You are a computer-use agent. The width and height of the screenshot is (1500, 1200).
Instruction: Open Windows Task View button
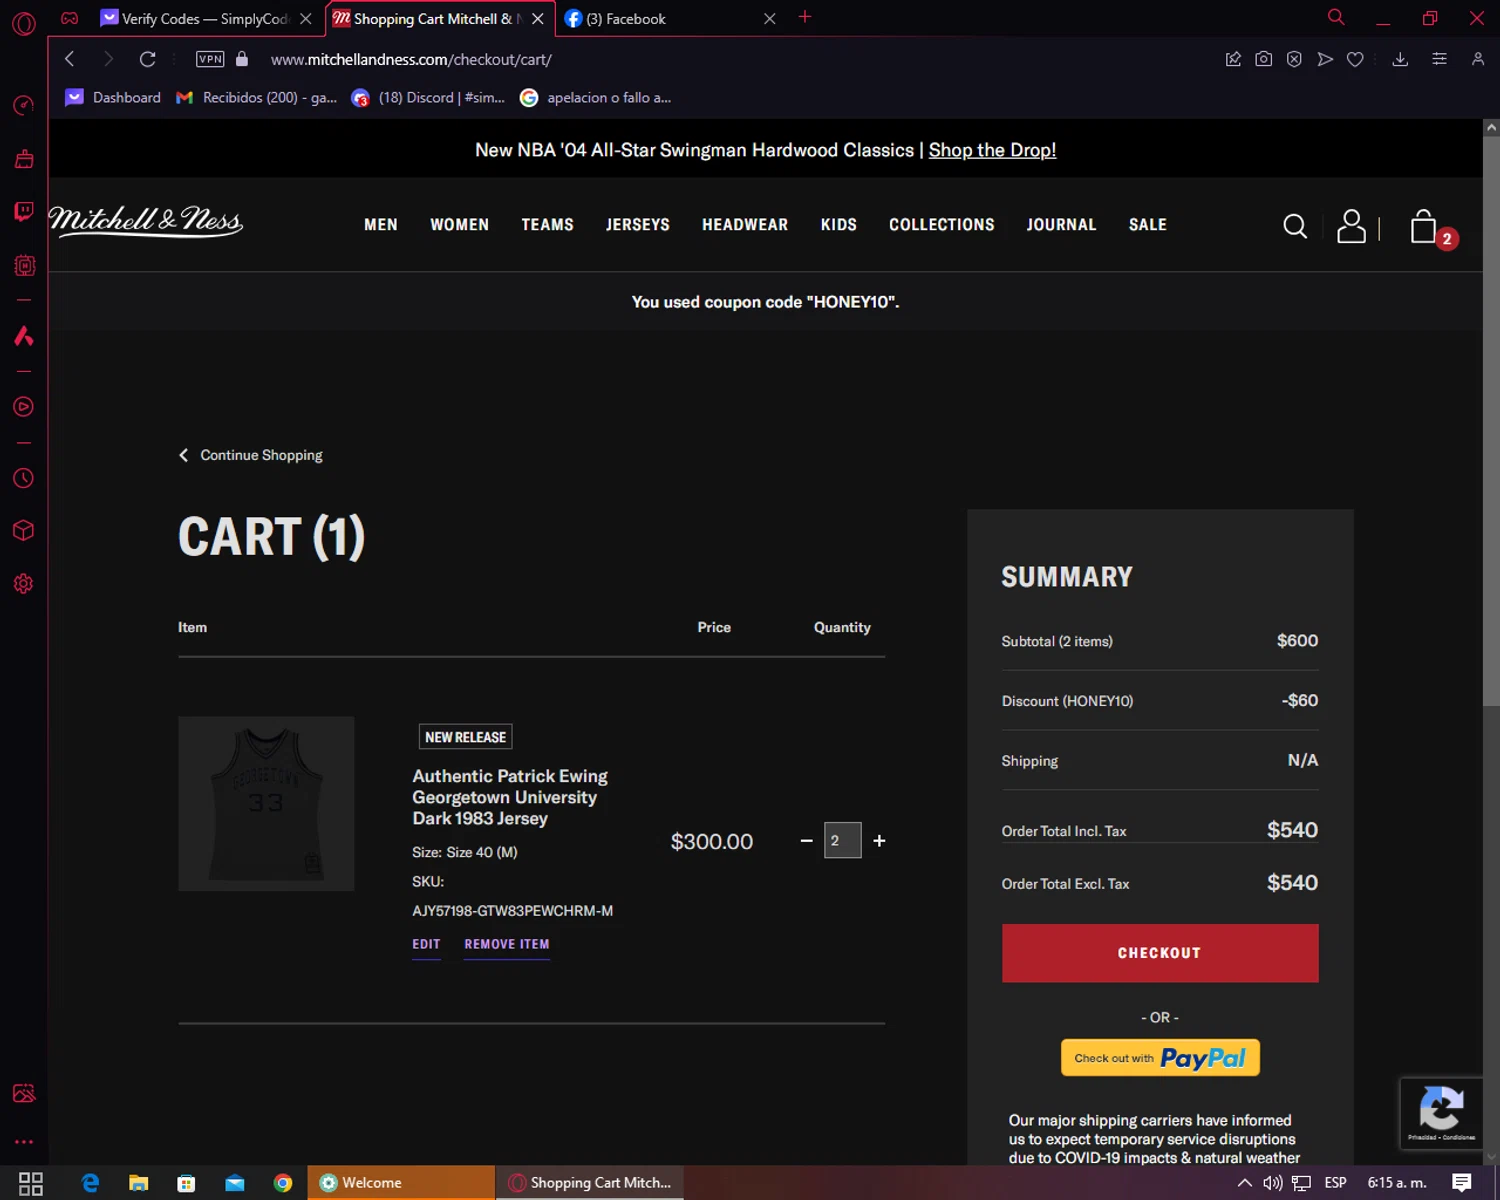[x=31, y=1183]
